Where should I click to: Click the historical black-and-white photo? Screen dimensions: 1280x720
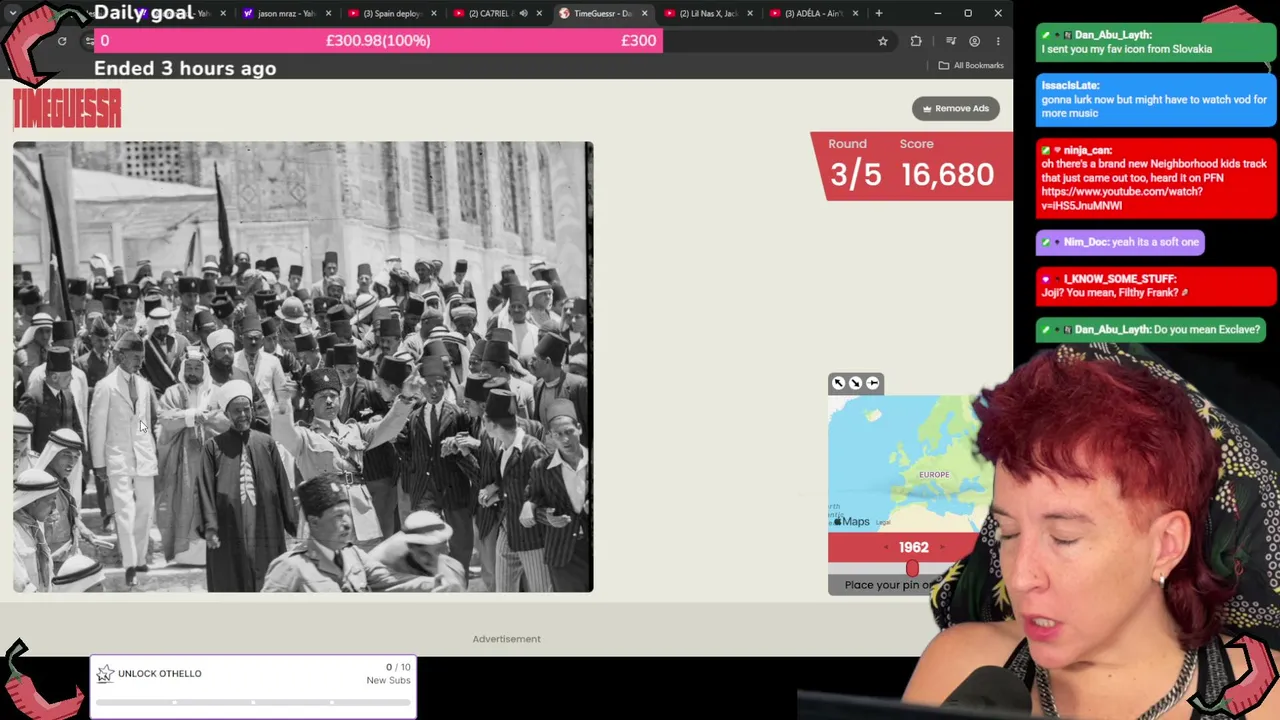pos(303,367)
